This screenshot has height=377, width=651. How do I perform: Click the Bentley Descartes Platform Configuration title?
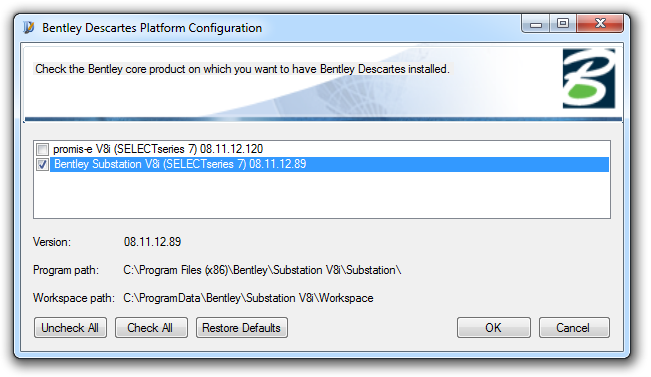152,28
